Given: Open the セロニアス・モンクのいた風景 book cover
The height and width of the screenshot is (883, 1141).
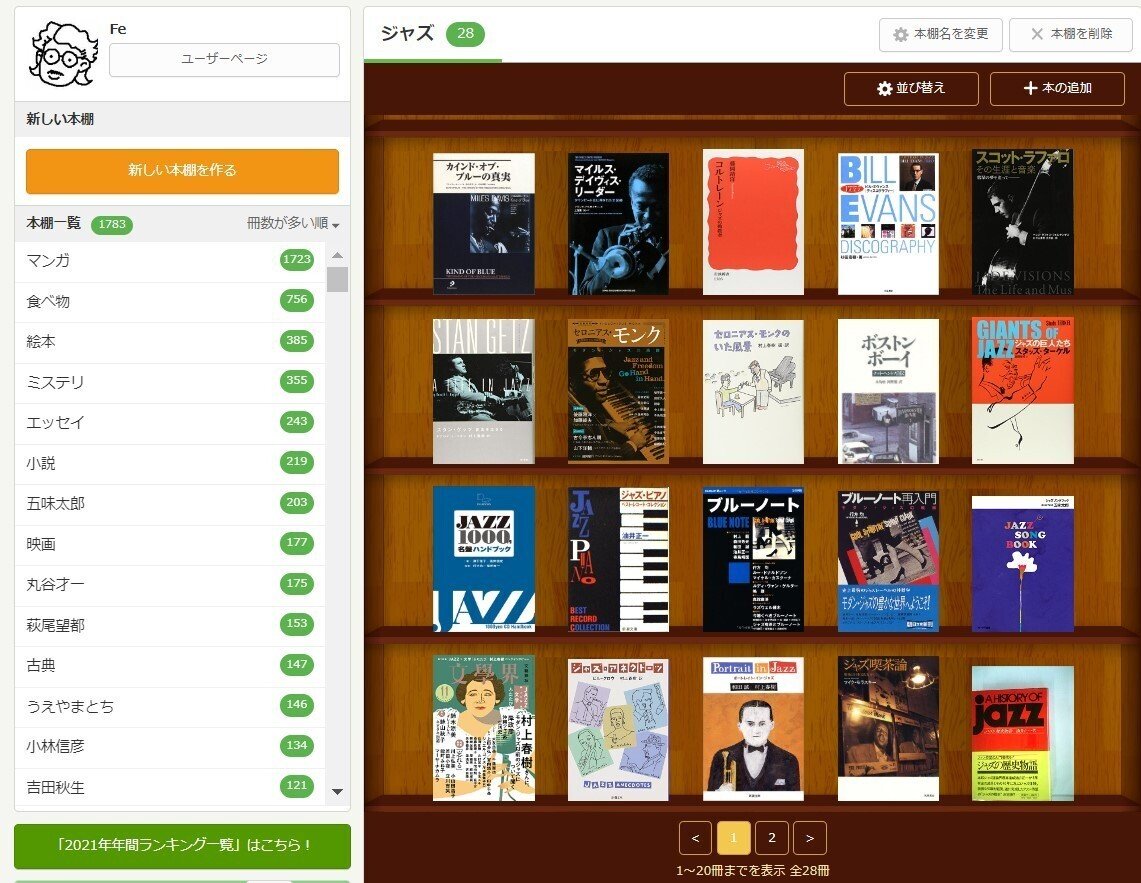Looking at the screenshot, I should (x=753, y=392).
